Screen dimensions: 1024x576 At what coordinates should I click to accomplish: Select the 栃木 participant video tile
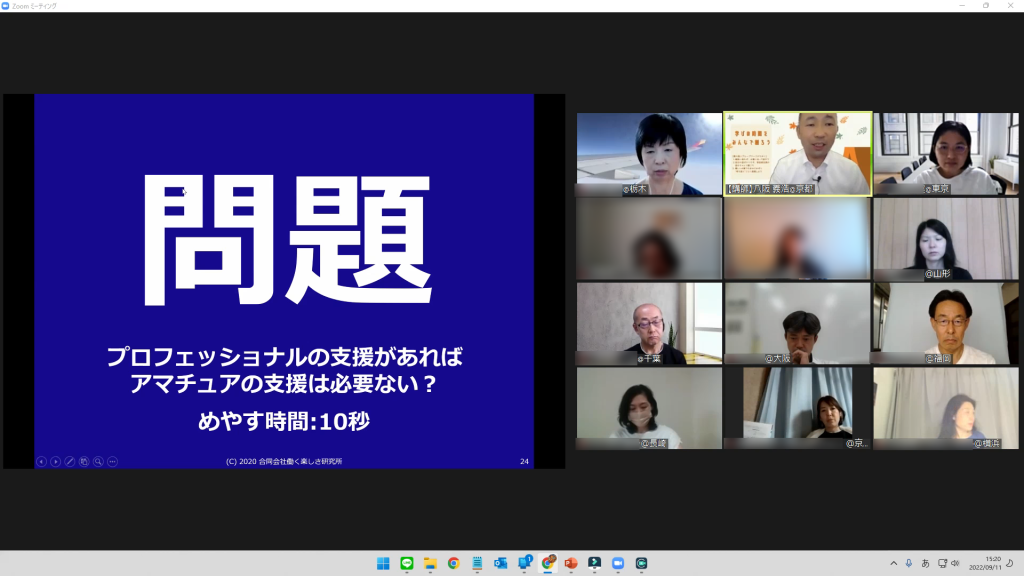[x=648, y=153]
